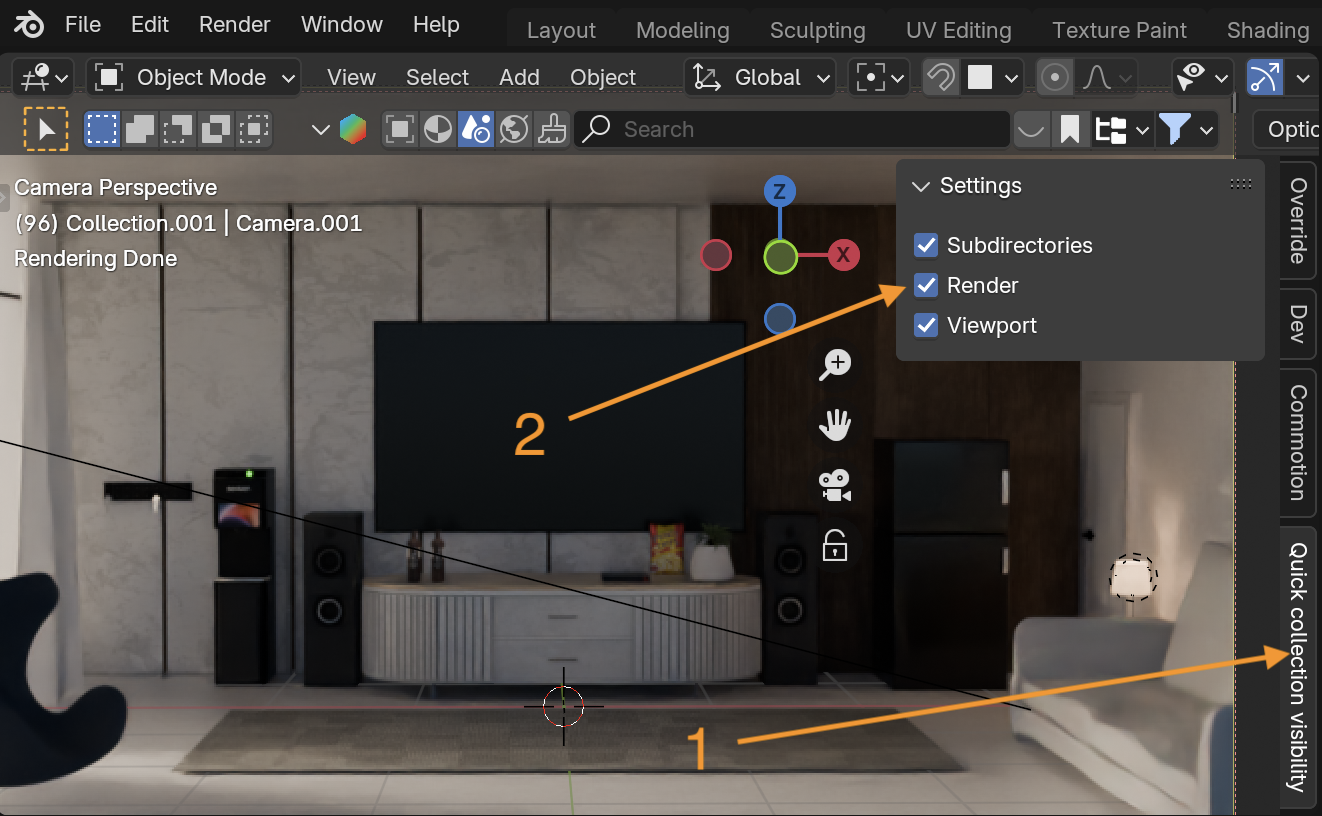Open the File menu
Screen dimensions: 1322x816
click(x=83, y=24)
